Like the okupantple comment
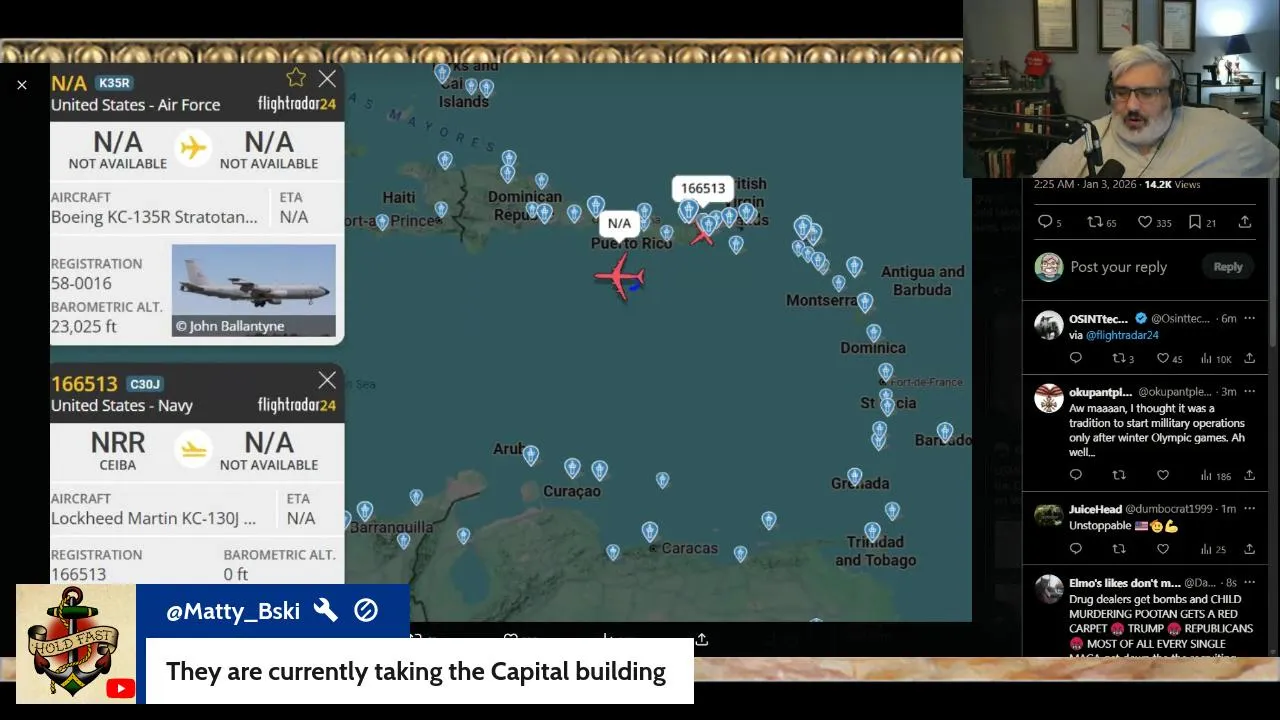1280x720 pixels. [1163, 475]
